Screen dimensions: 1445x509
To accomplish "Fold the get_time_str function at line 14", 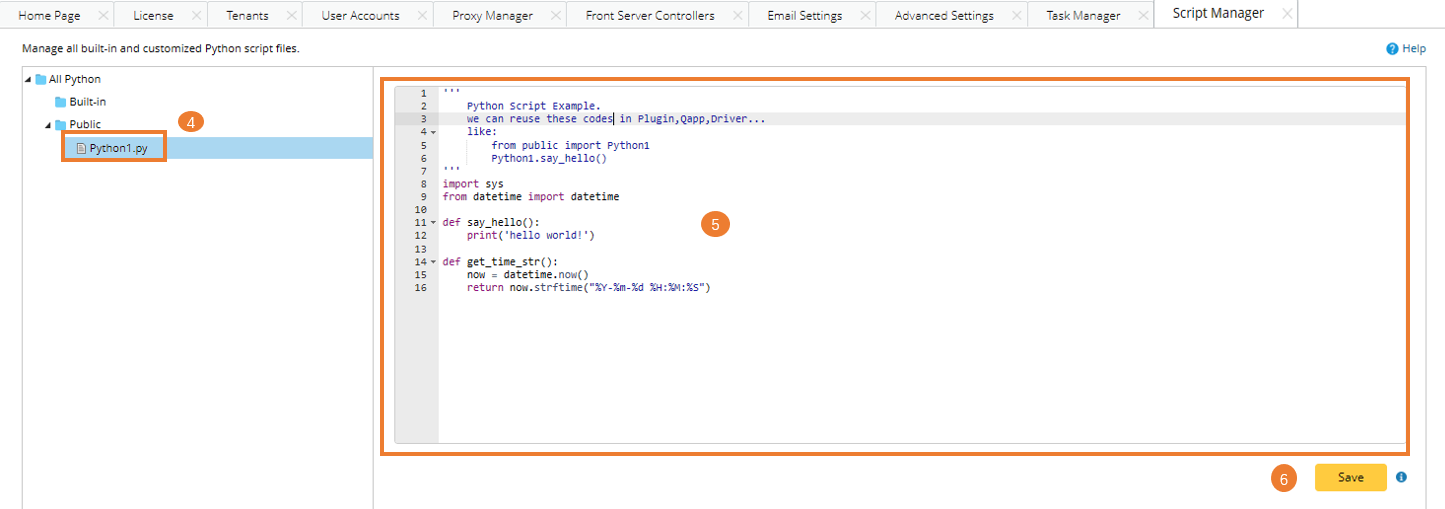I will [433, 262].
